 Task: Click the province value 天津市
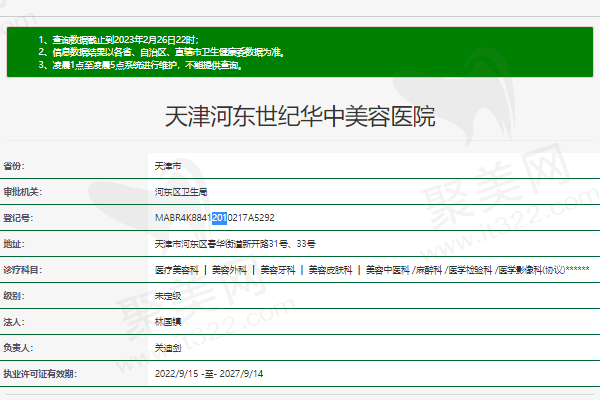click(168, 165)
